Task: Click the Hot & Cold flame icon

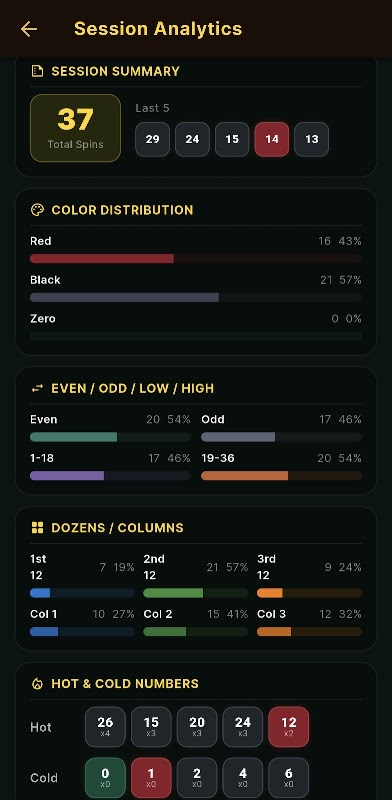Action: pos(37,684)
